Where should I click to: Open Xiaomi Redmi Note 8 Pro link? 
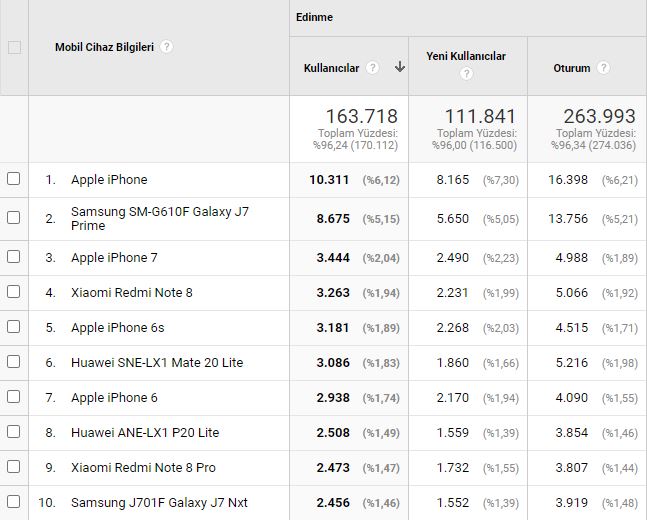click(x=143, y=467)
